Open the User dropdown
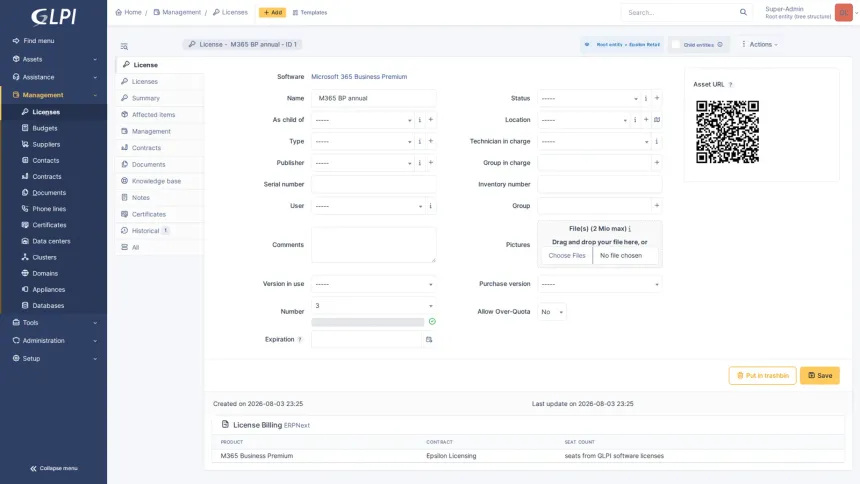Viewport: 860px width, 484px height. 368,206
